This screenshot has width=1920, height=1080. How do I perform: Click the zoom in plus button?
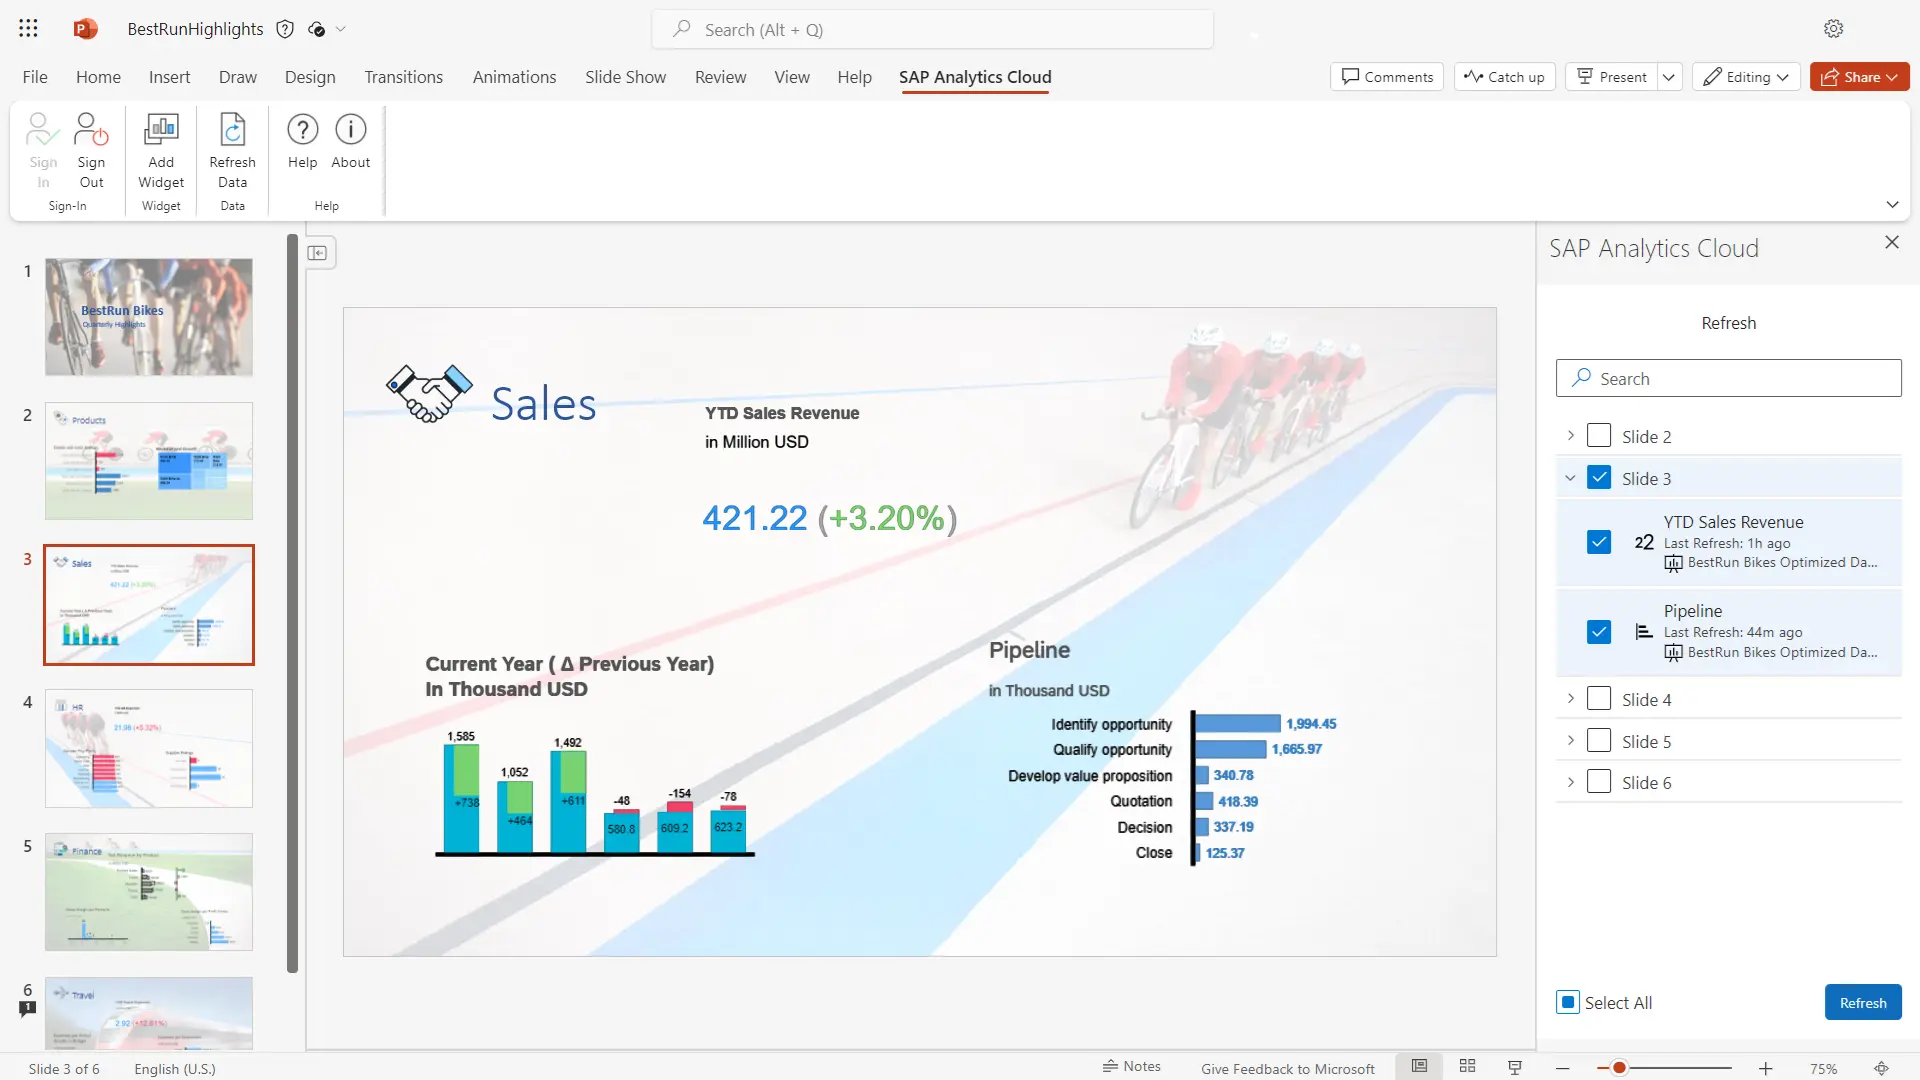(1766, 1068)
